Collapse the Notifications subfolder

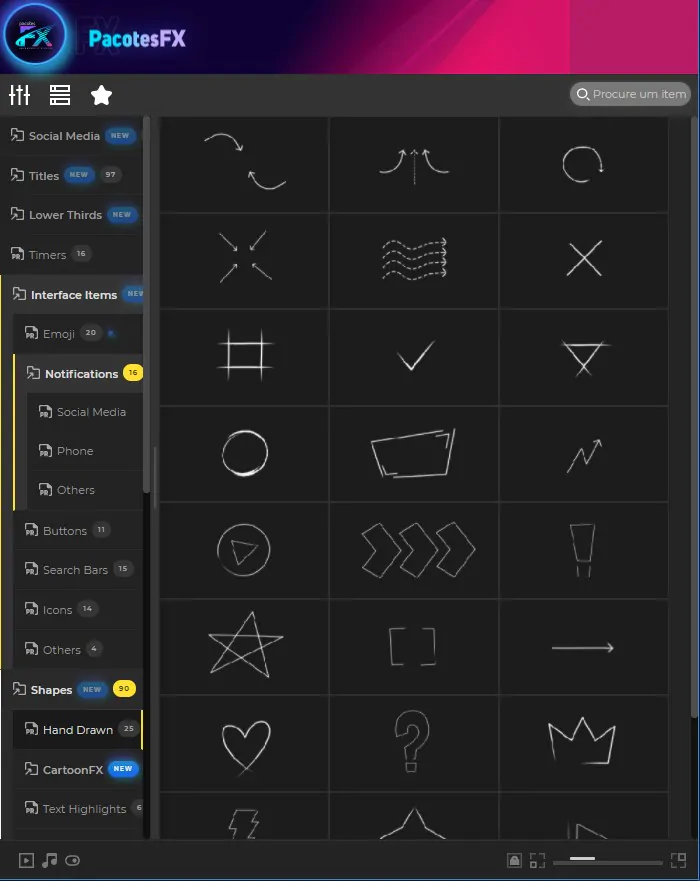[x=81, y=374]
